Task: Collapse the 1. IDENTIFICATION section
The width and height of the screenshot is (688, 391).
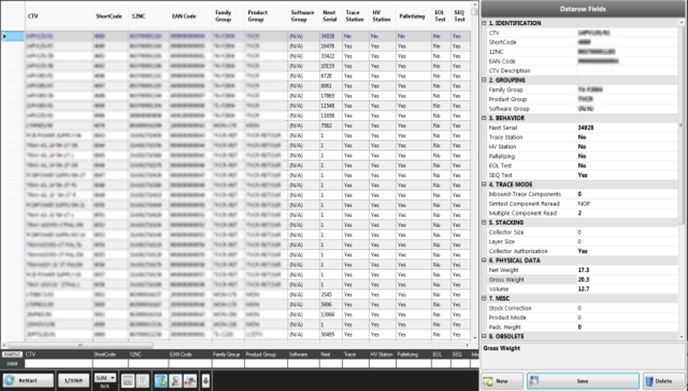Action: click(484, 23)
